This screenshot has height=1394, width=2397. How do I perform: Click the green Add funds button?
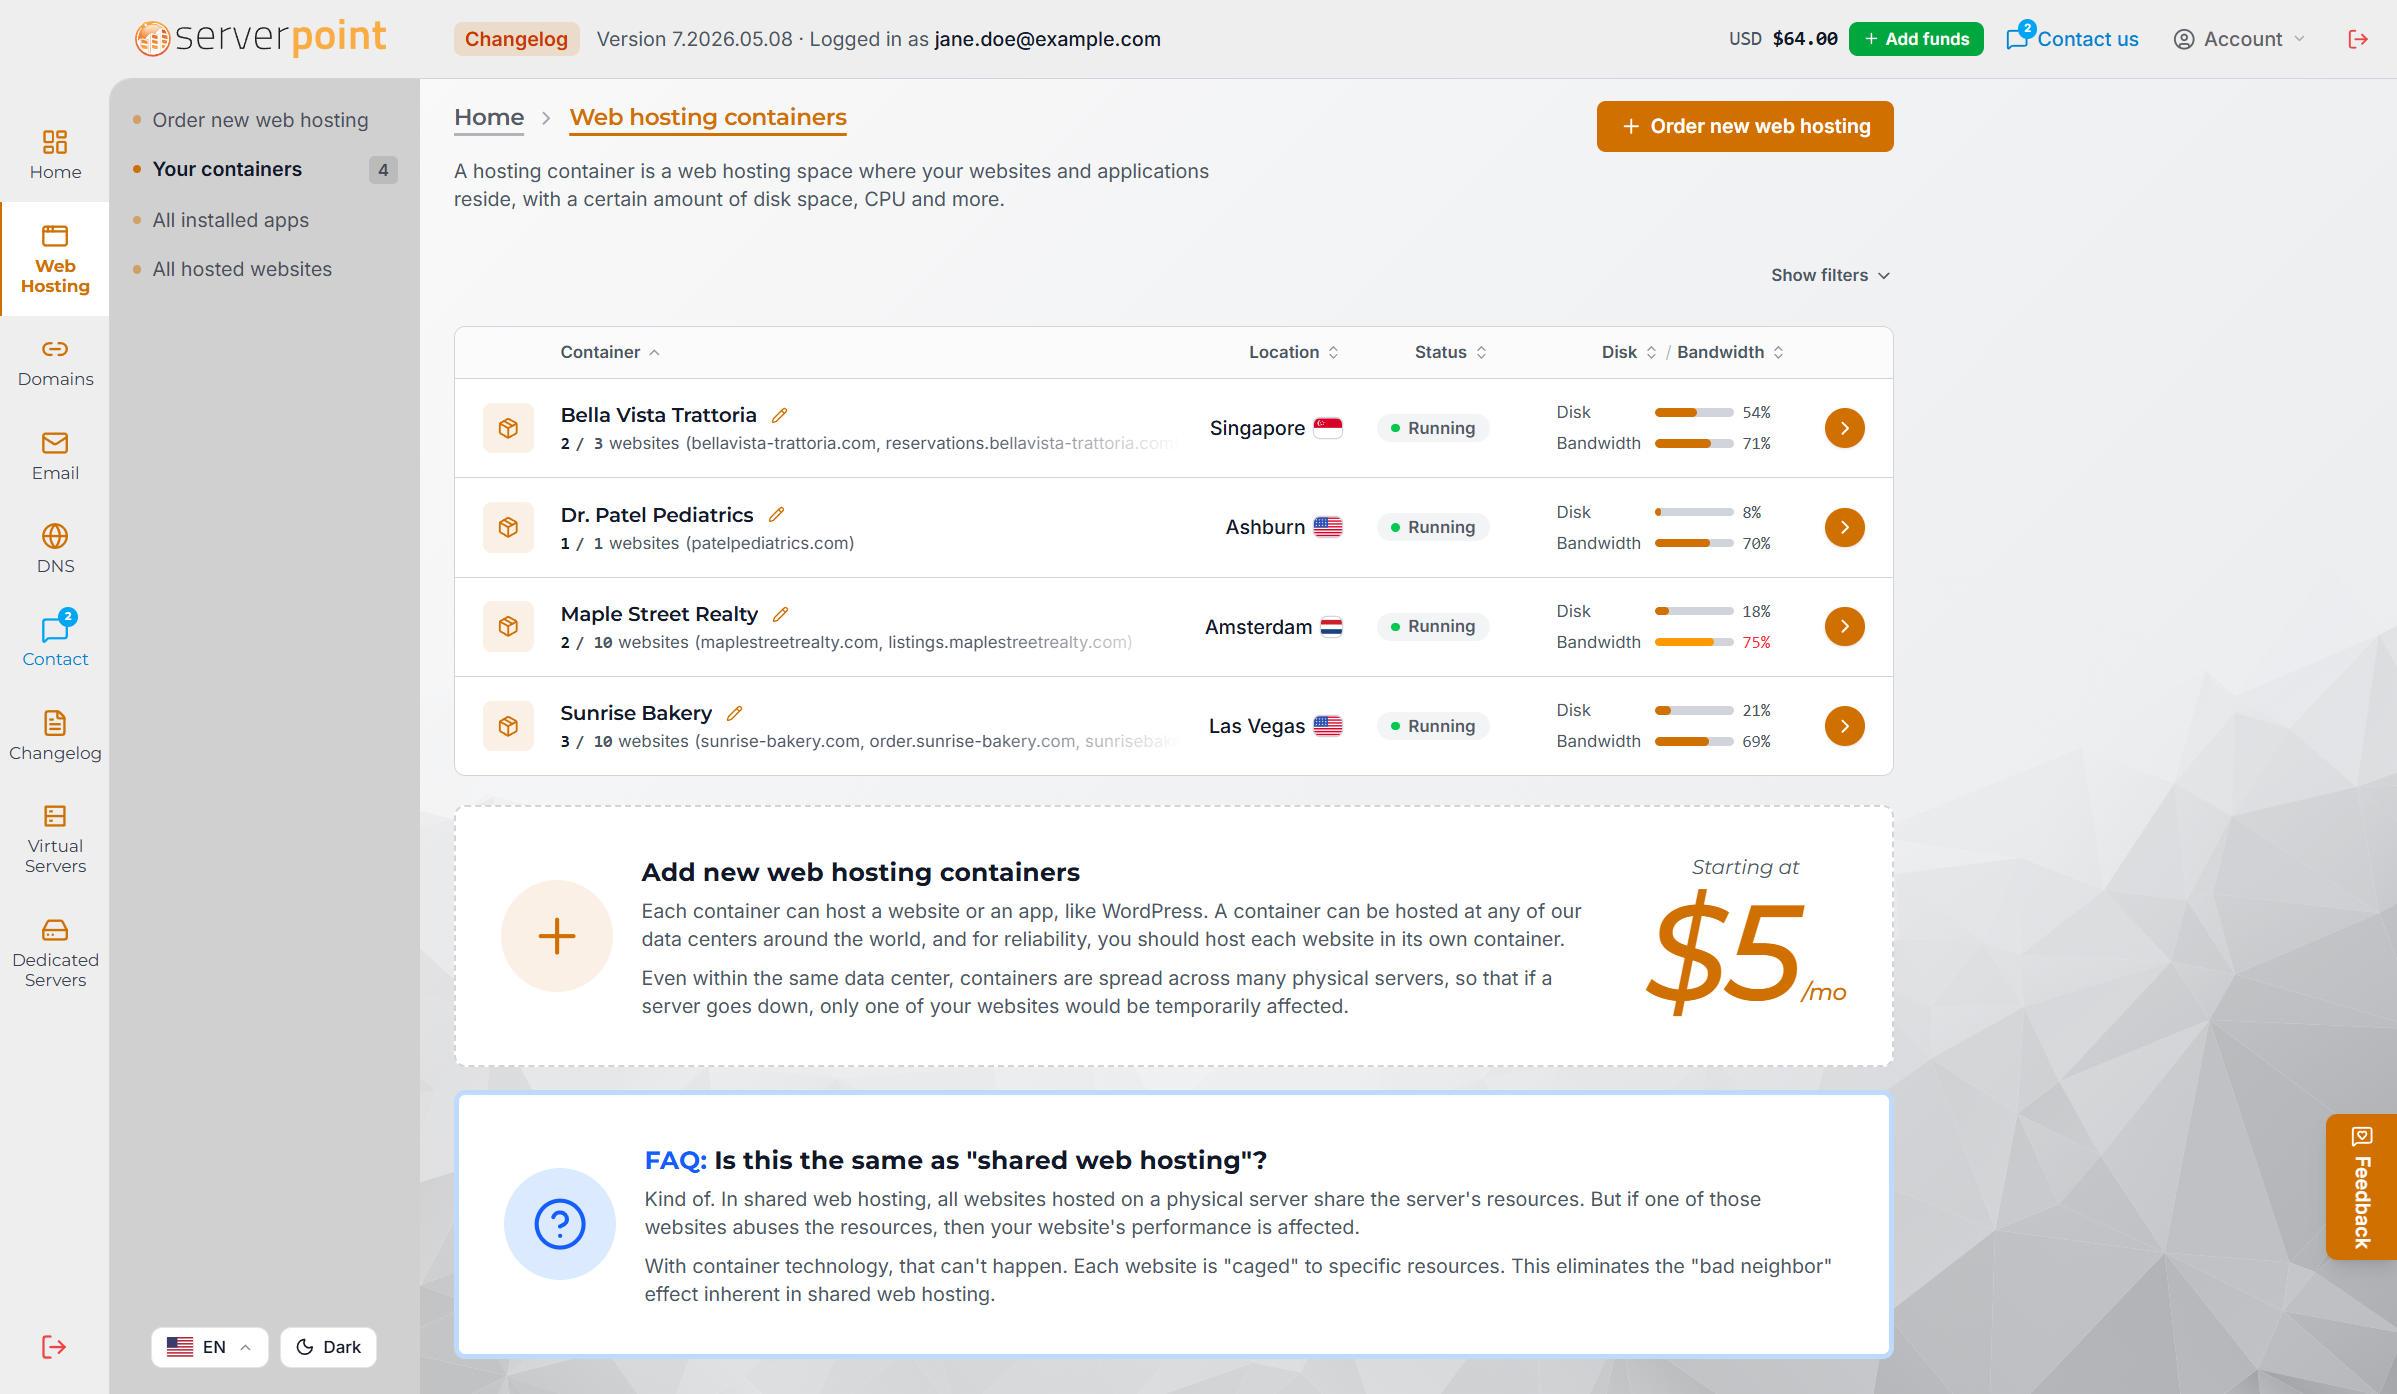pos(1916,39)
